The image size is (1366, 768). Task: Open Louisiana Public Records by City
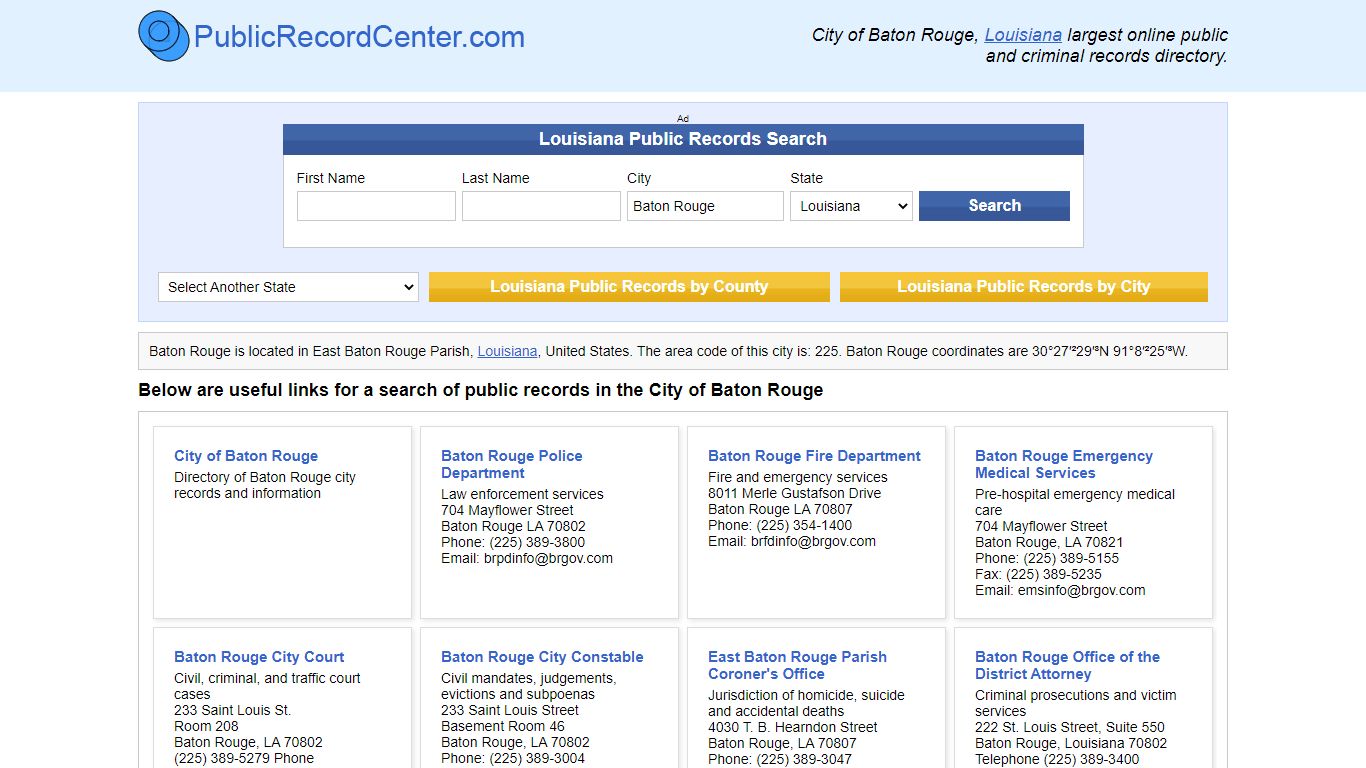[x=1023, y=287]
